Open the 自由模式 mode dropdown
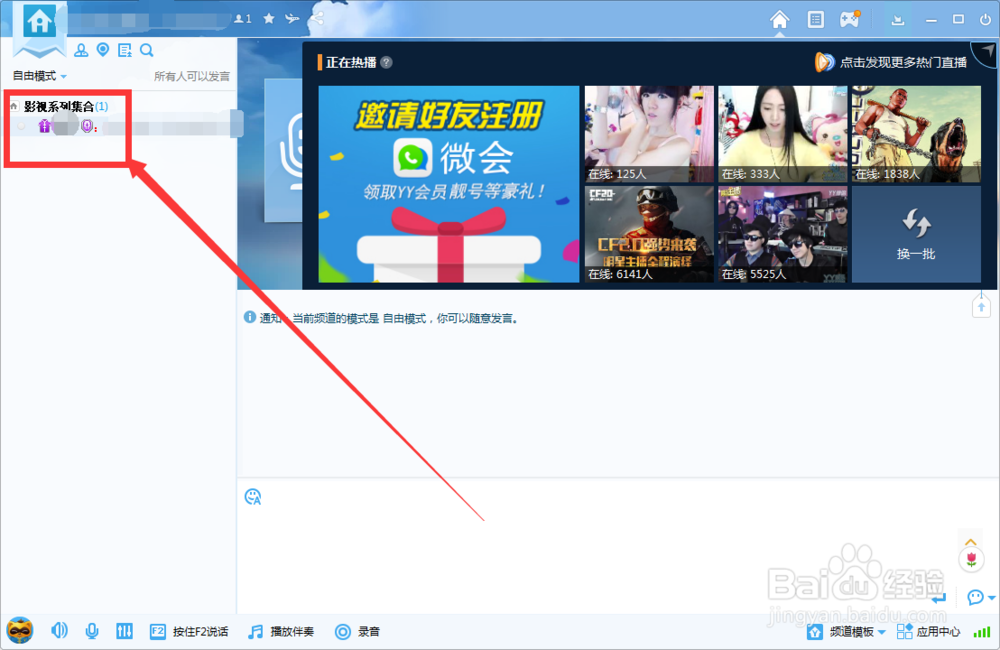This screenshot has width=1000, height=650. pyautogui.click(x=40, y=76)
